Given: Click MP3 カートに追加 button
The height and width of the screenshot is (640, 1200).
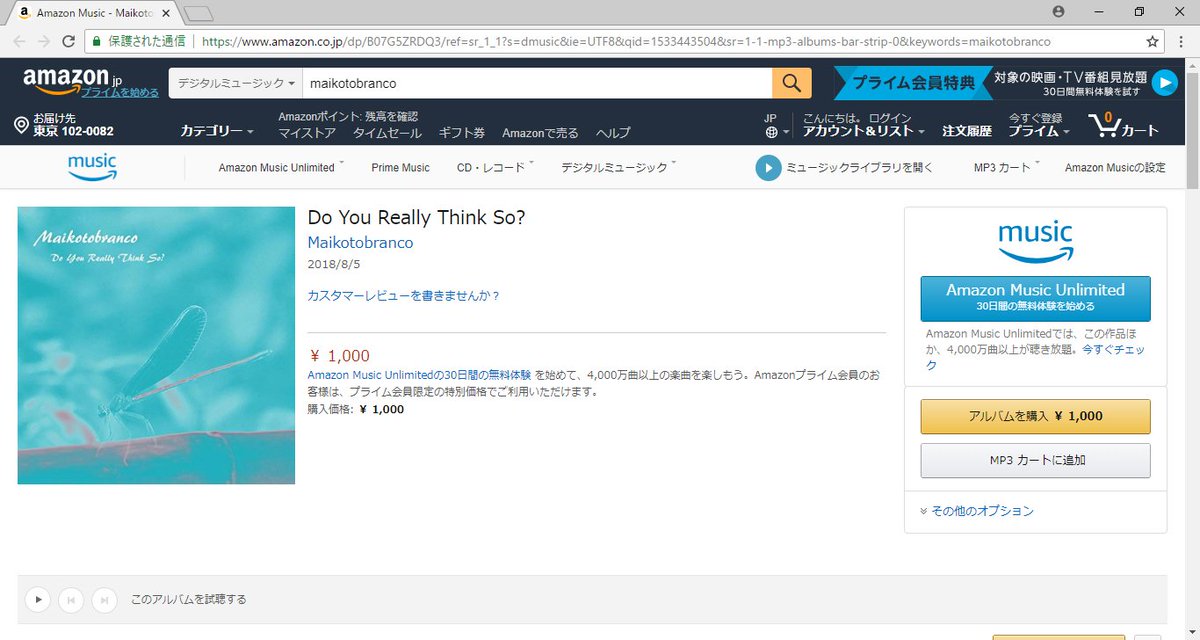Looking at the screenshot, I should tap(1035, 461).
